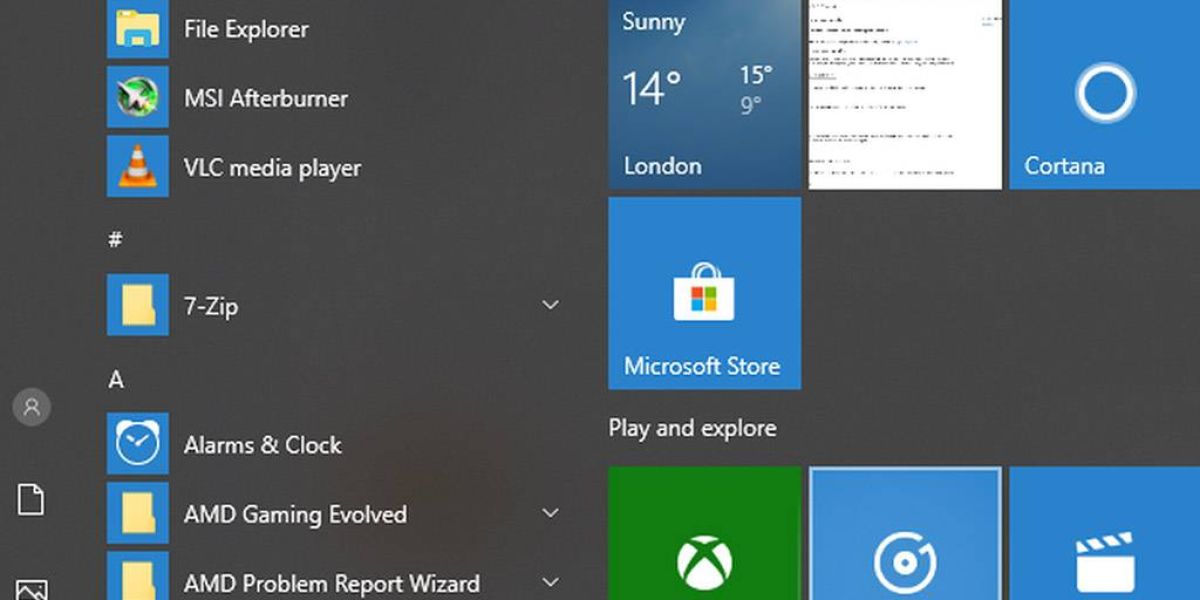Viewport: 1200px width, 600px height.
Task: Click AMD Problem Report Wizard label
Action: point(332,583)
